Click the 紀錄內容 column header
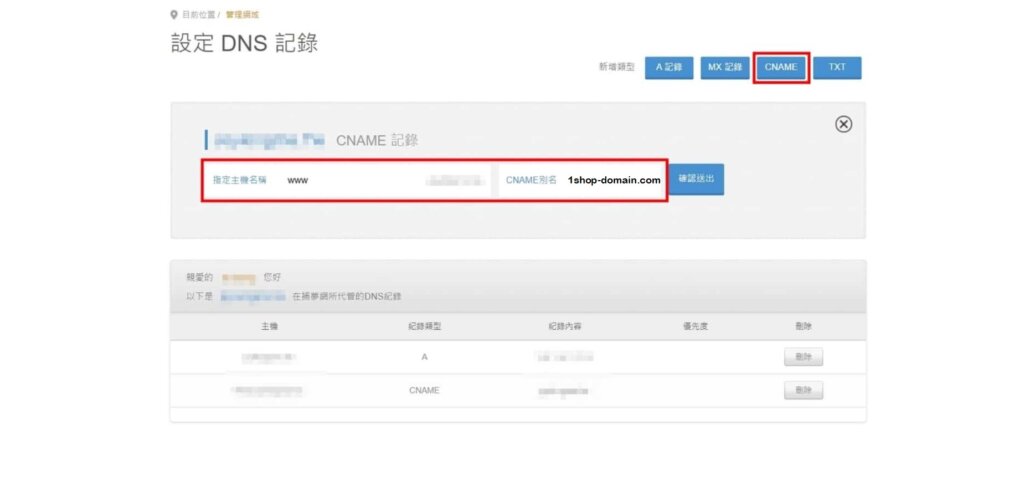 (564, 327)
